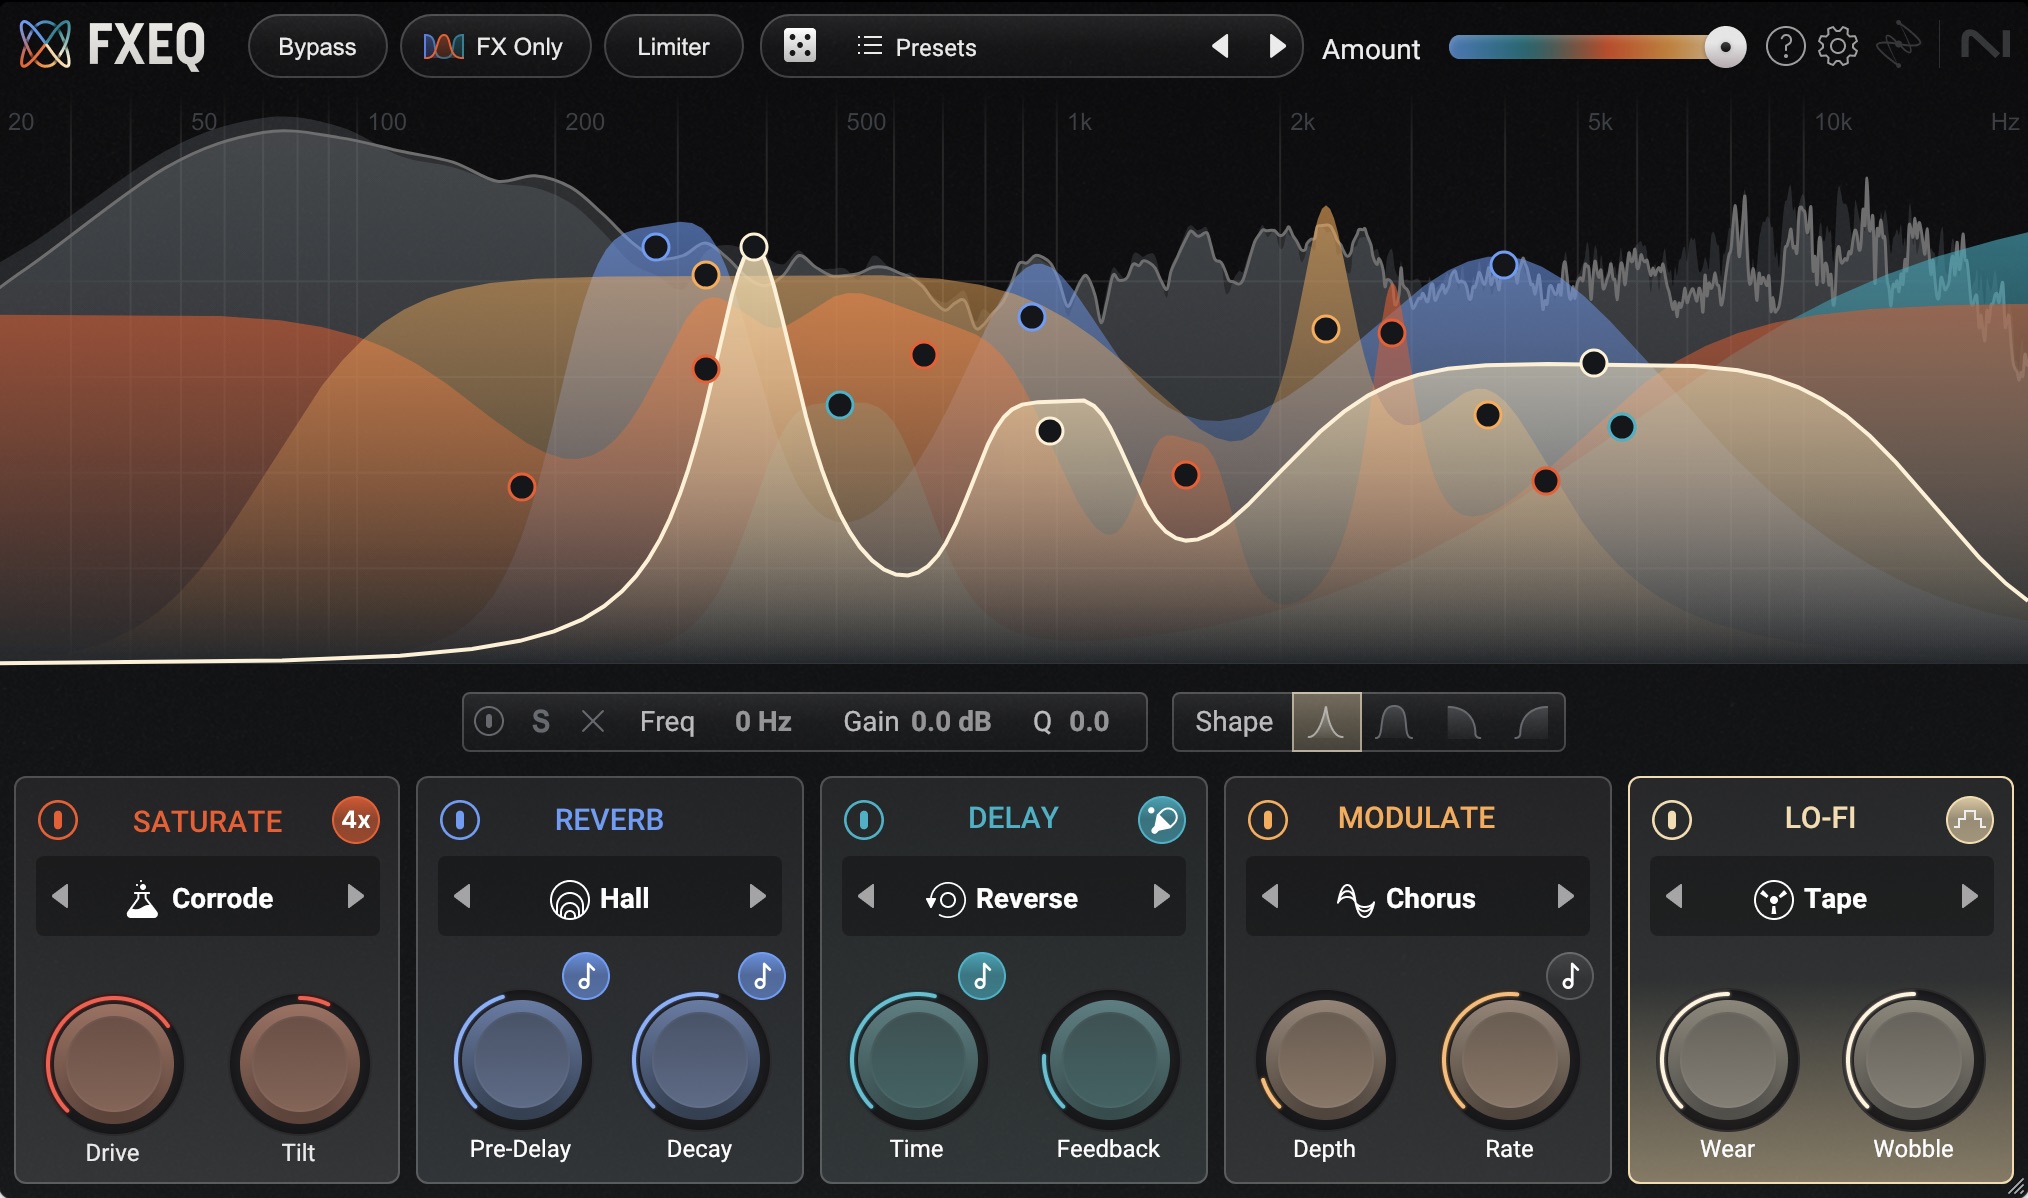Click the Limiter button
Image resolution: width=2028 pixels, height=1198 pixels.
click(x=673, y=46)
